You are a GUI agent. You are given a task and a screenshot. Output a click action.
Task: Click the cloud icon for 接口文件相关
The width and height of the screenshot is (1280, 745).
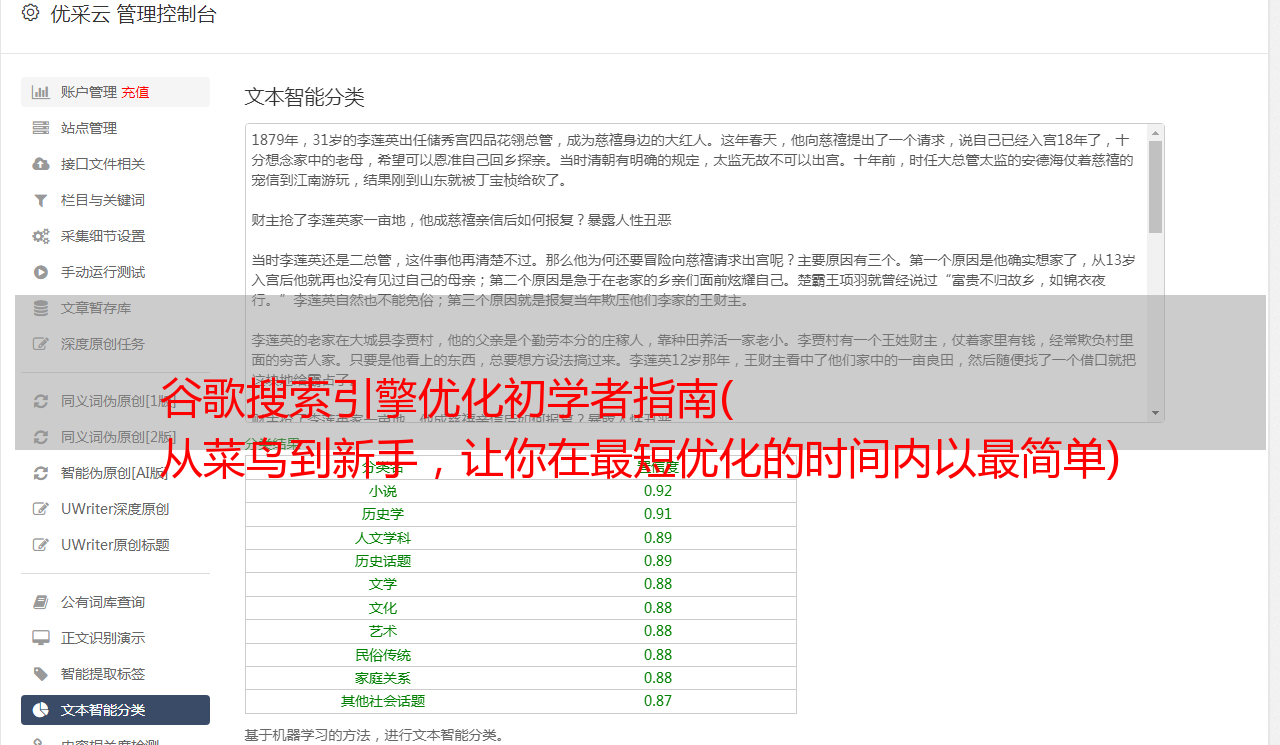41,164
